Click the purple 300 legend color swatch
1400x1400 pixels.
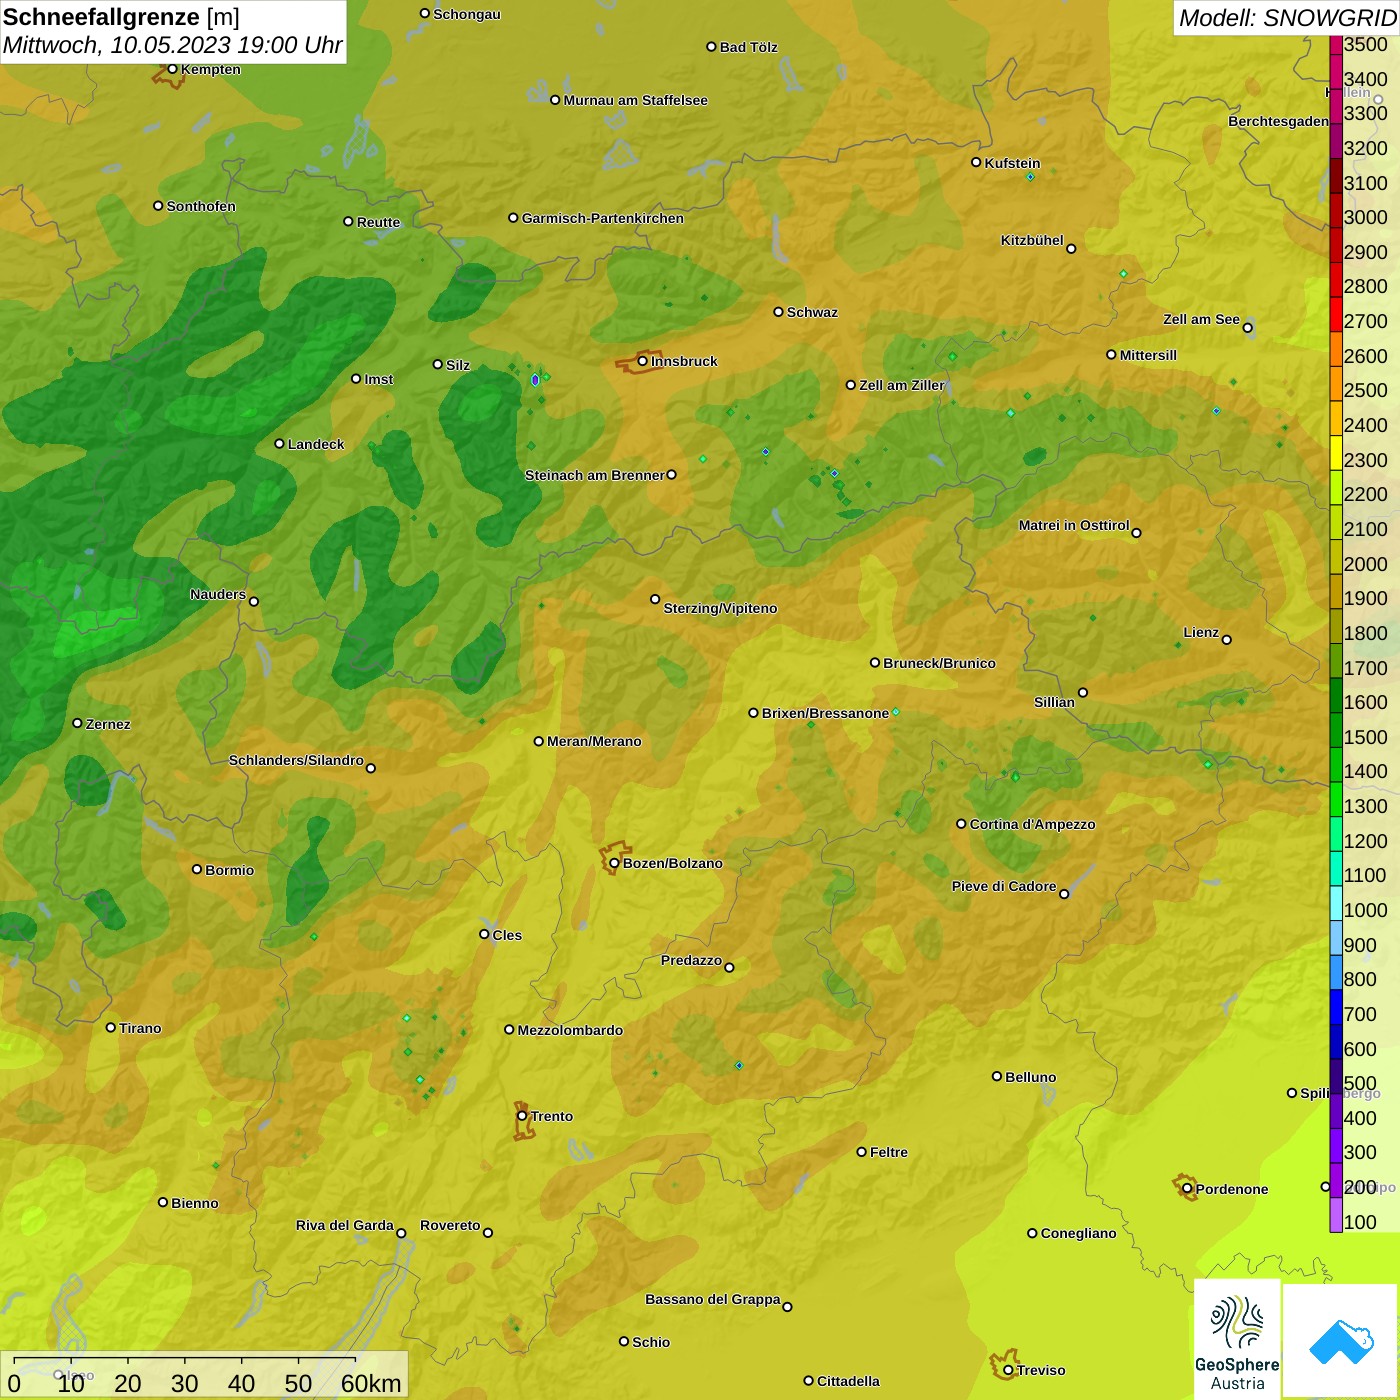click(x=1336, y=1146)
